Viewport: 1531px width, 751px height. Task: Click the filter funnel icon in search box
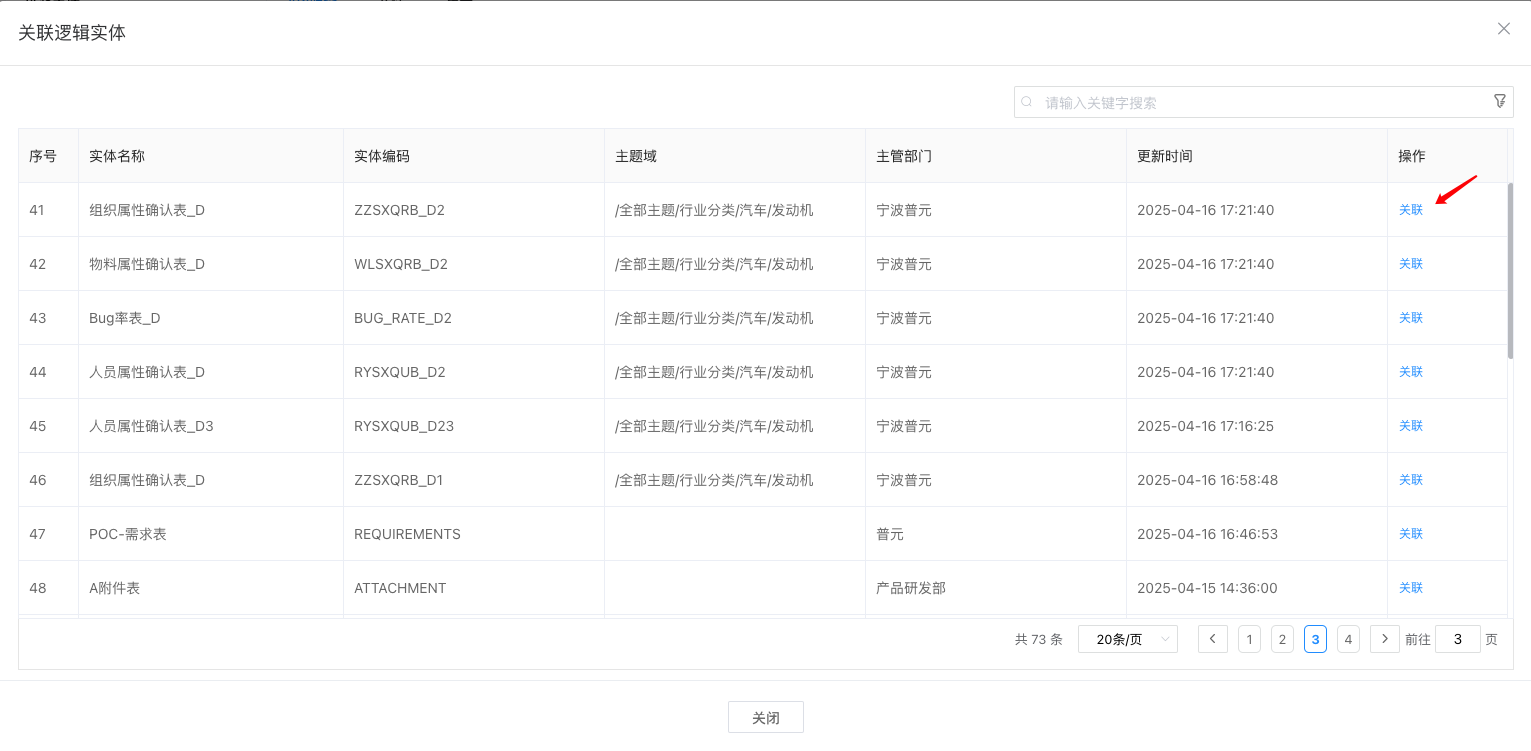pyautogui.click(x=1499, y=101)
